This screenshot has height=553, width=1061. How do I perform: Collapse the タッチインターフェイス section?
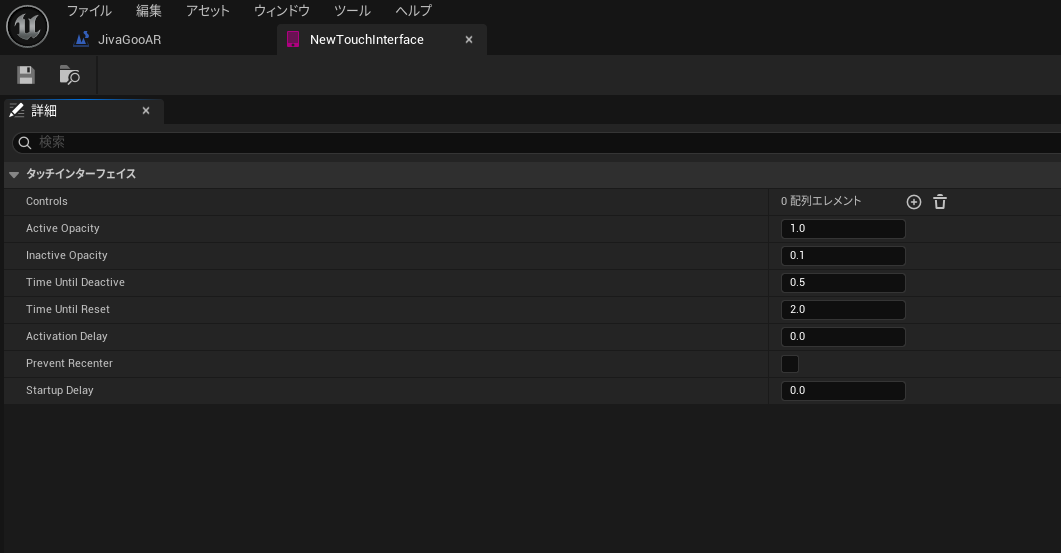14,175
